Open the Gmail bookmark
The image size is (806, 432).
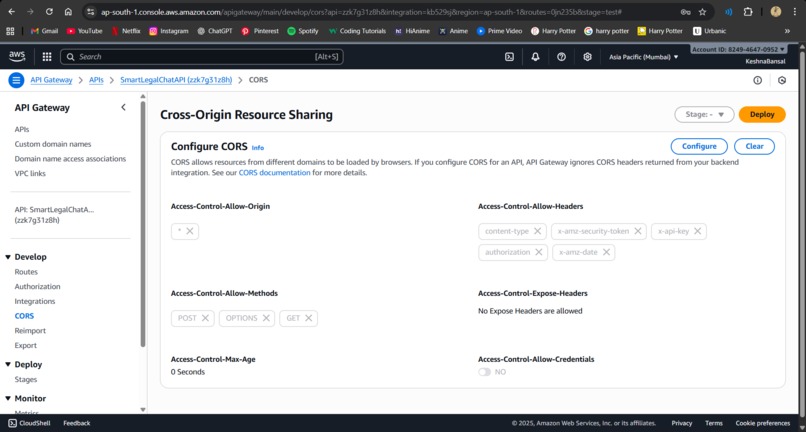(44, 31)
